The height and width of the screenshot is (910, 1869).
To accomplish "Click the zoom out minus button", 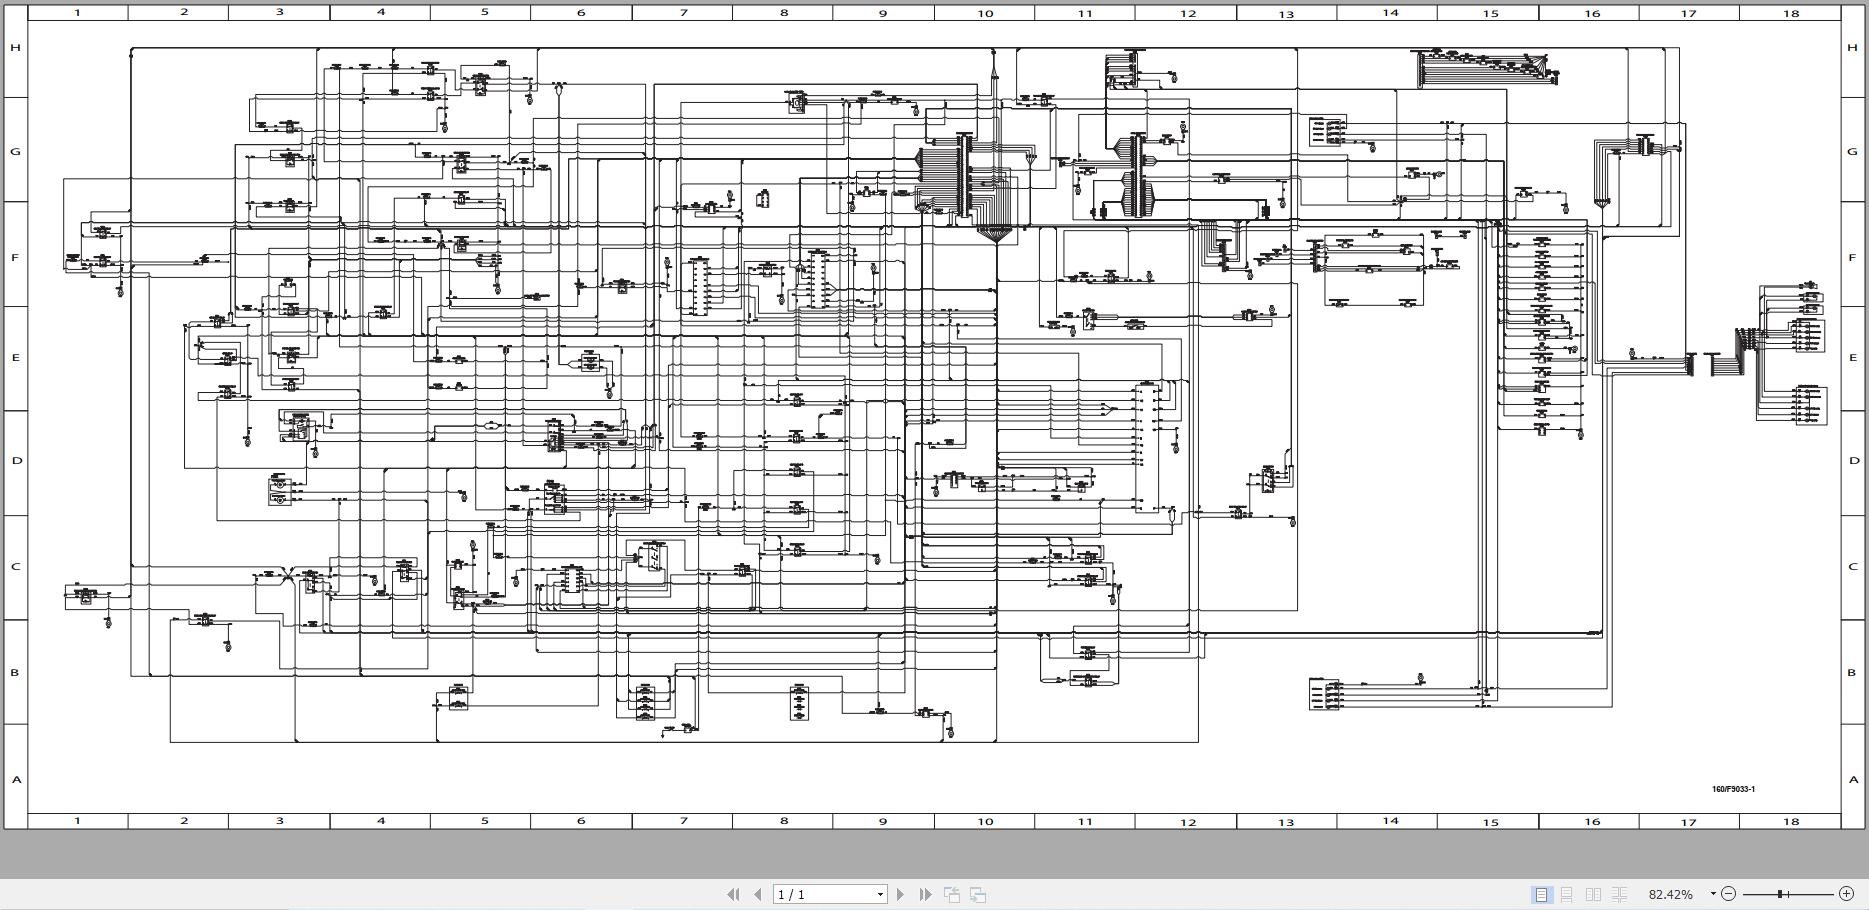I will point(1728,894).
